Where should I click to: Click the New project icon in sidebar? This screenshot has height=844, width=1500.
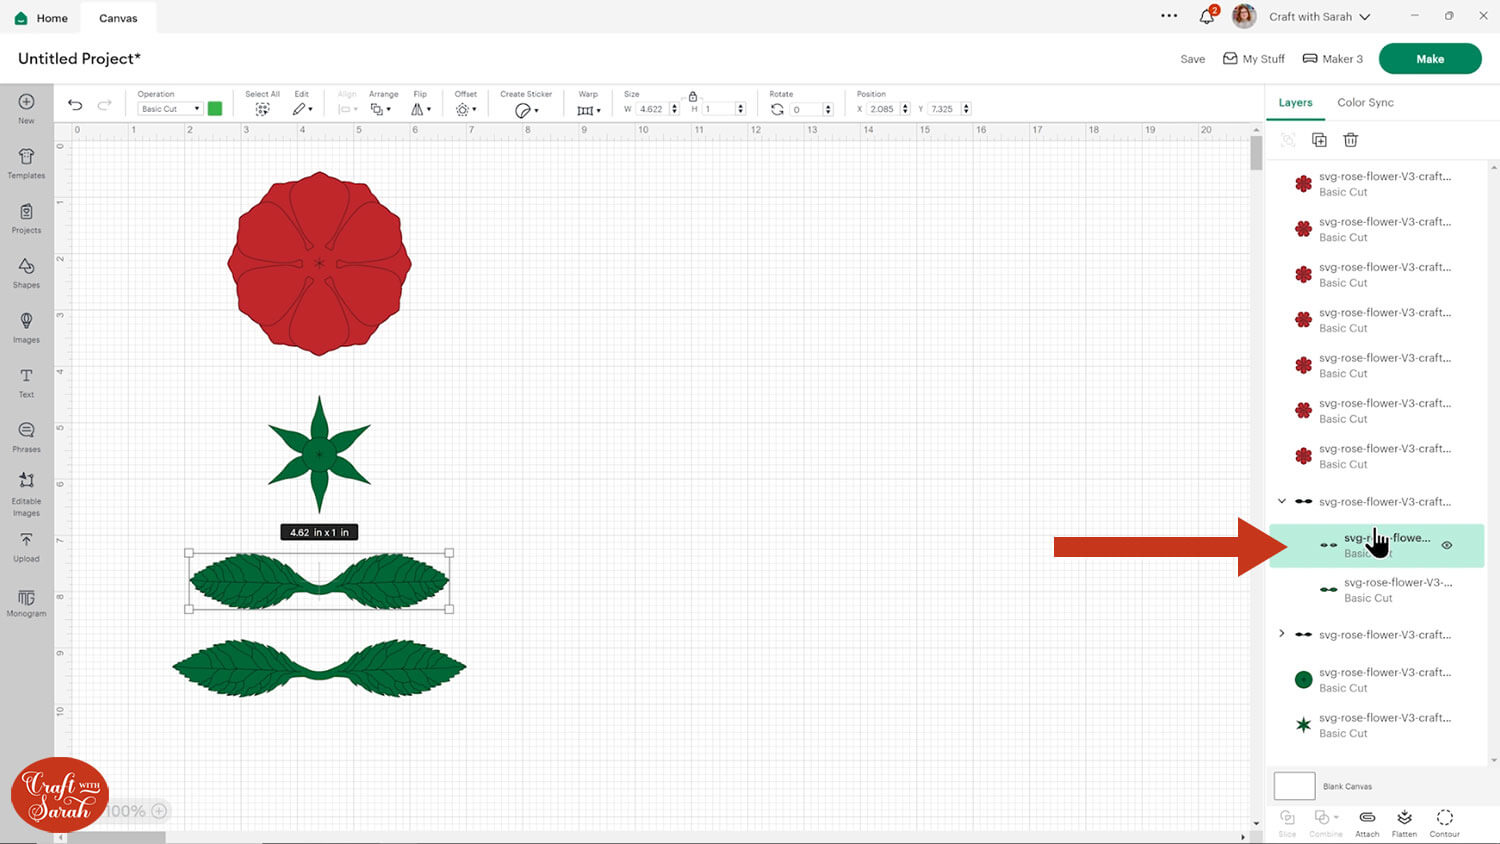[x=26, y=107]
